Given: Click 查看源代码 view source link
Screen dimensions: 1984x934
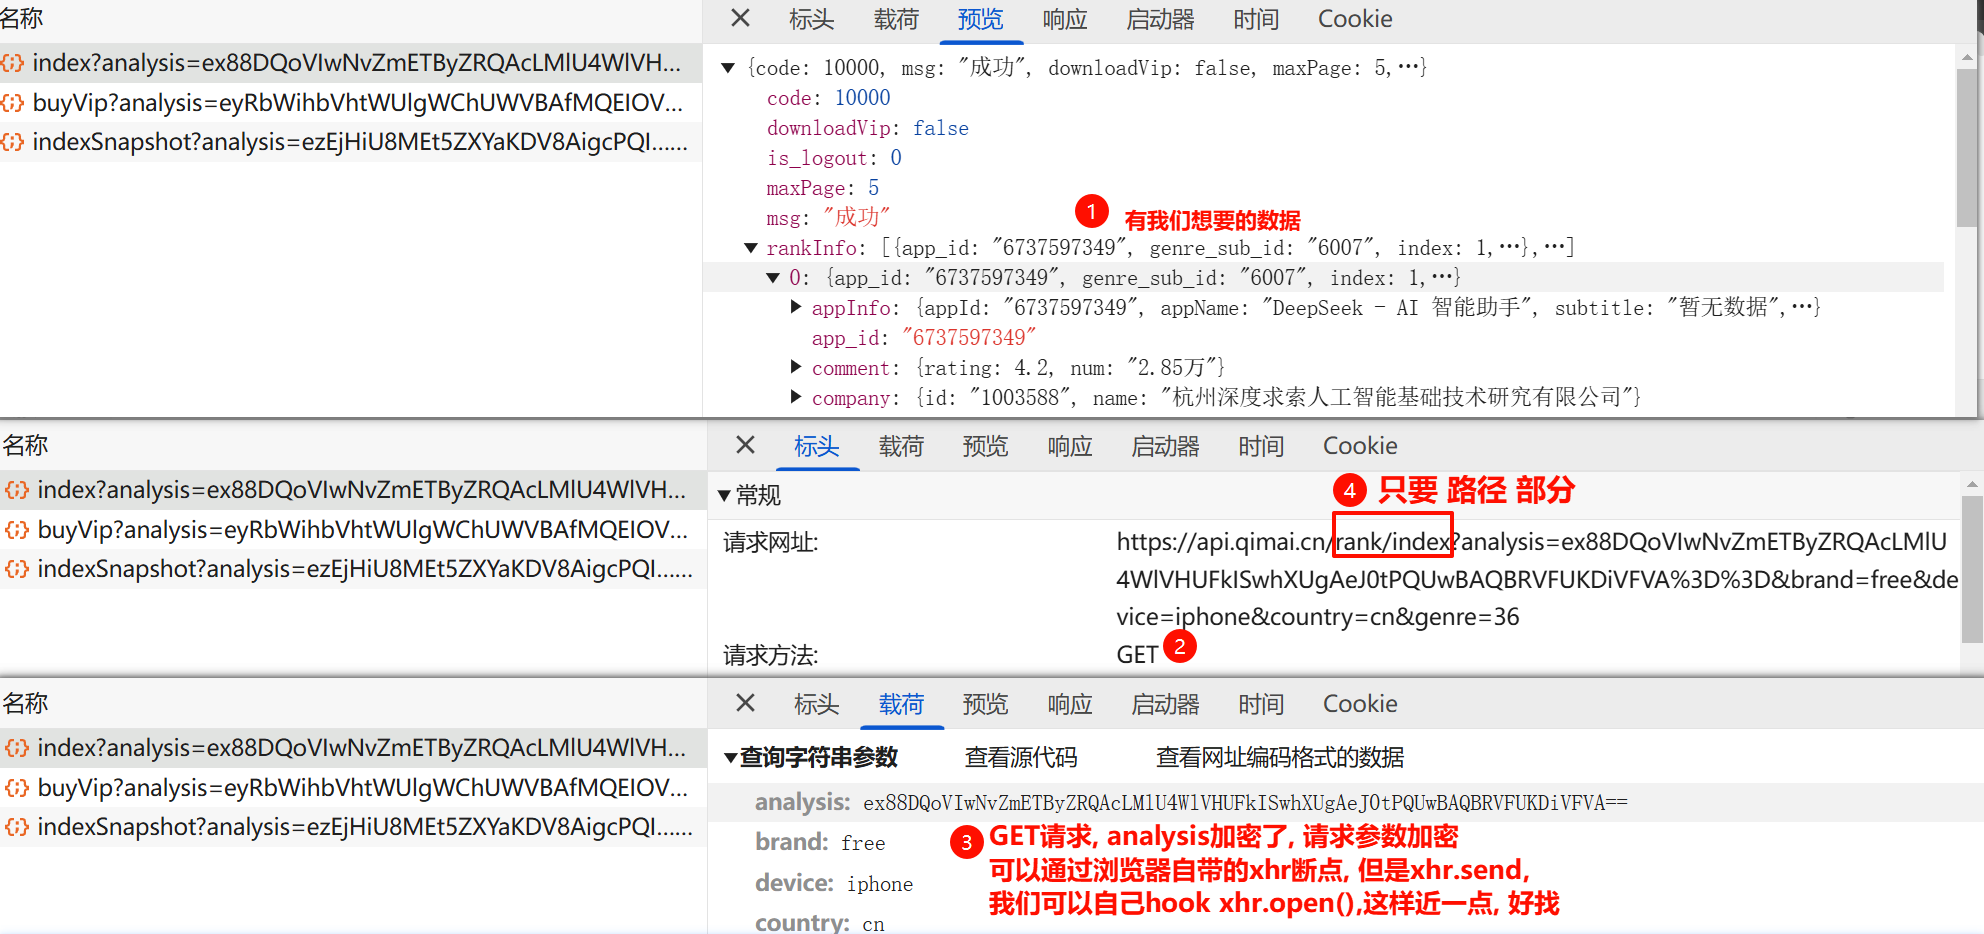Looking at the screenshot, I should [x=1020, y=758].
